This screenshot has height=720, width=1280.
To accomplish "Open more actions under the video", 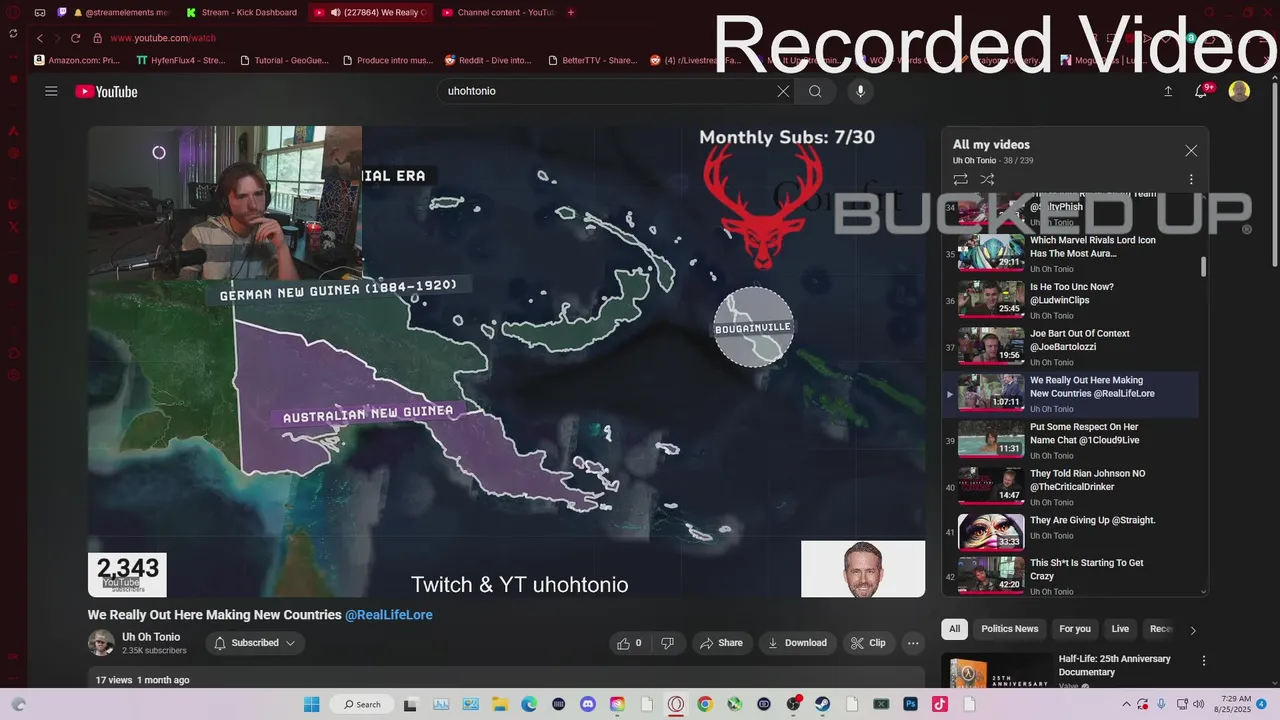I will tap(912, 643).
